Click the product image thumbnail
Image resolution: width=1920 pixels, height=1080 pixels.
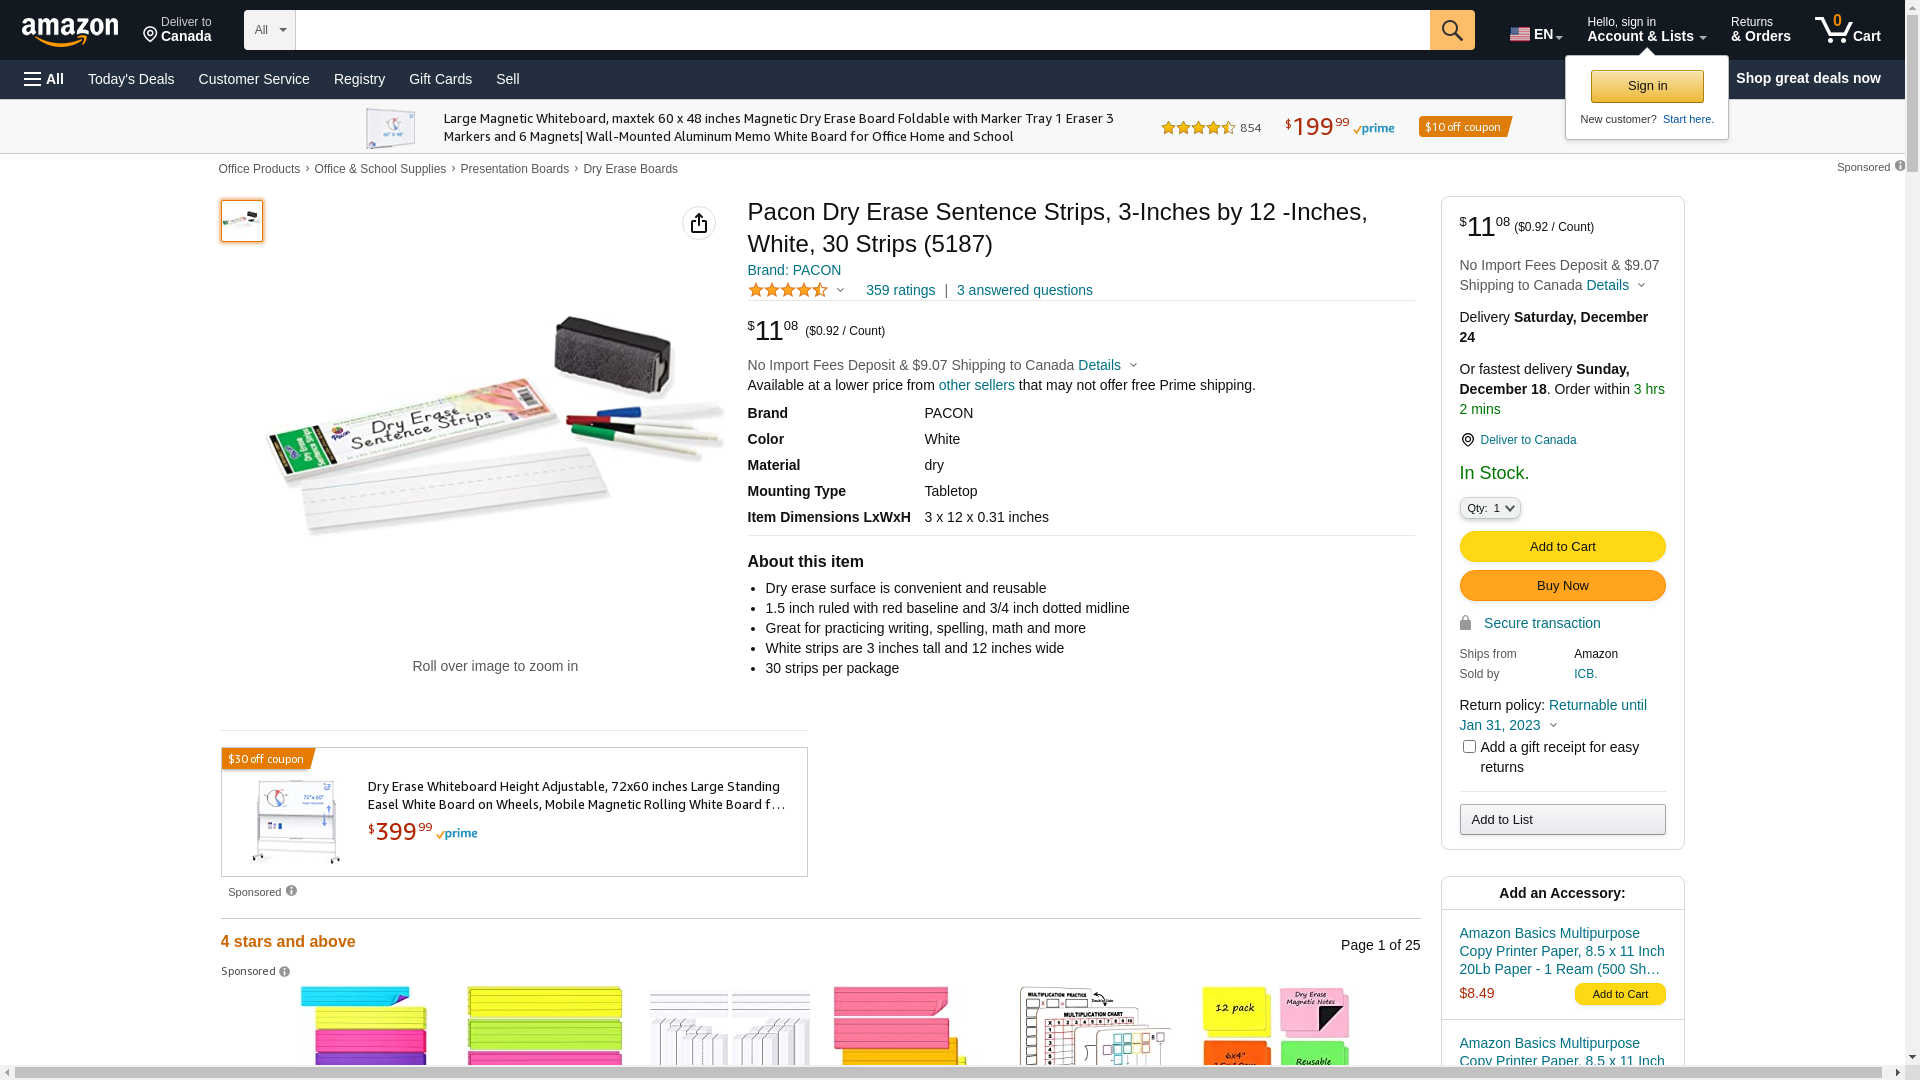pos(242,221)
